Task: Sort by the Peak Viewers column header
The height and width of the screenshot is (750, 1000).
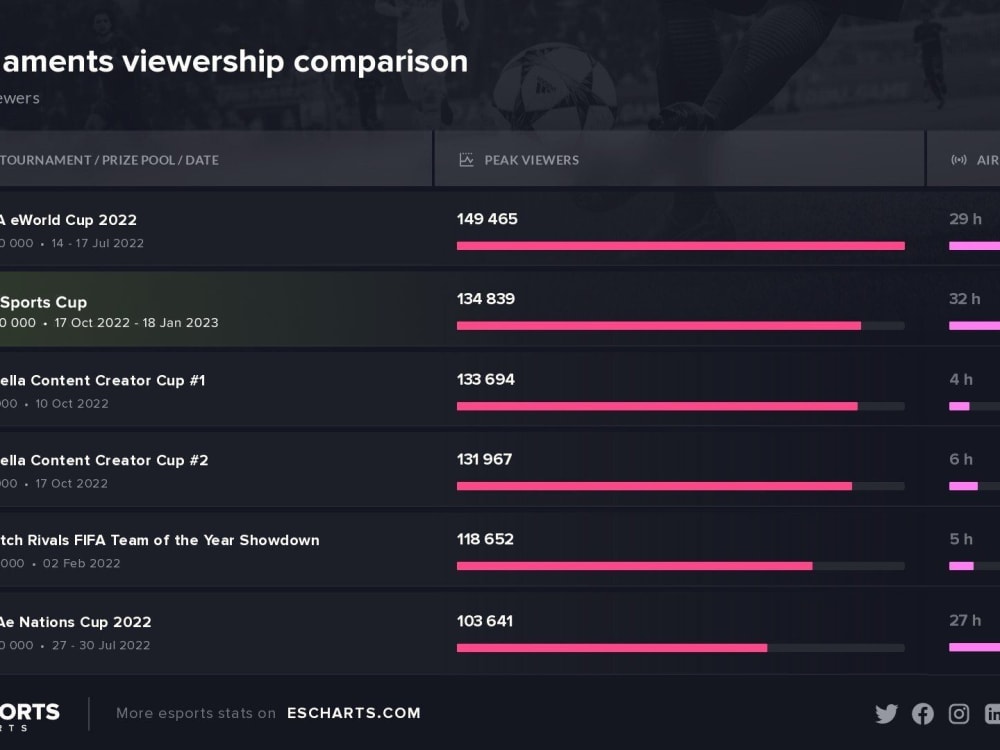Action: 531,160
